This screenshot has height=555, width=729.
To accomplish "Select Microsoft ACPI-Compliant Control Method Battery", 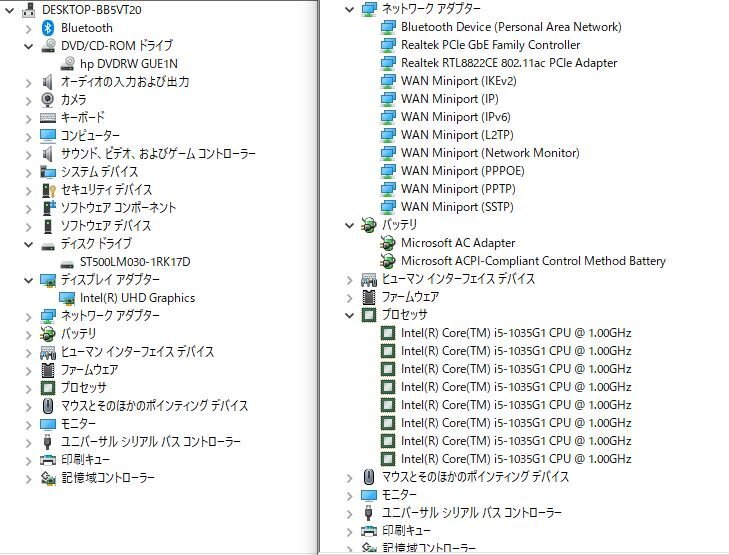I will click(533, 261).
